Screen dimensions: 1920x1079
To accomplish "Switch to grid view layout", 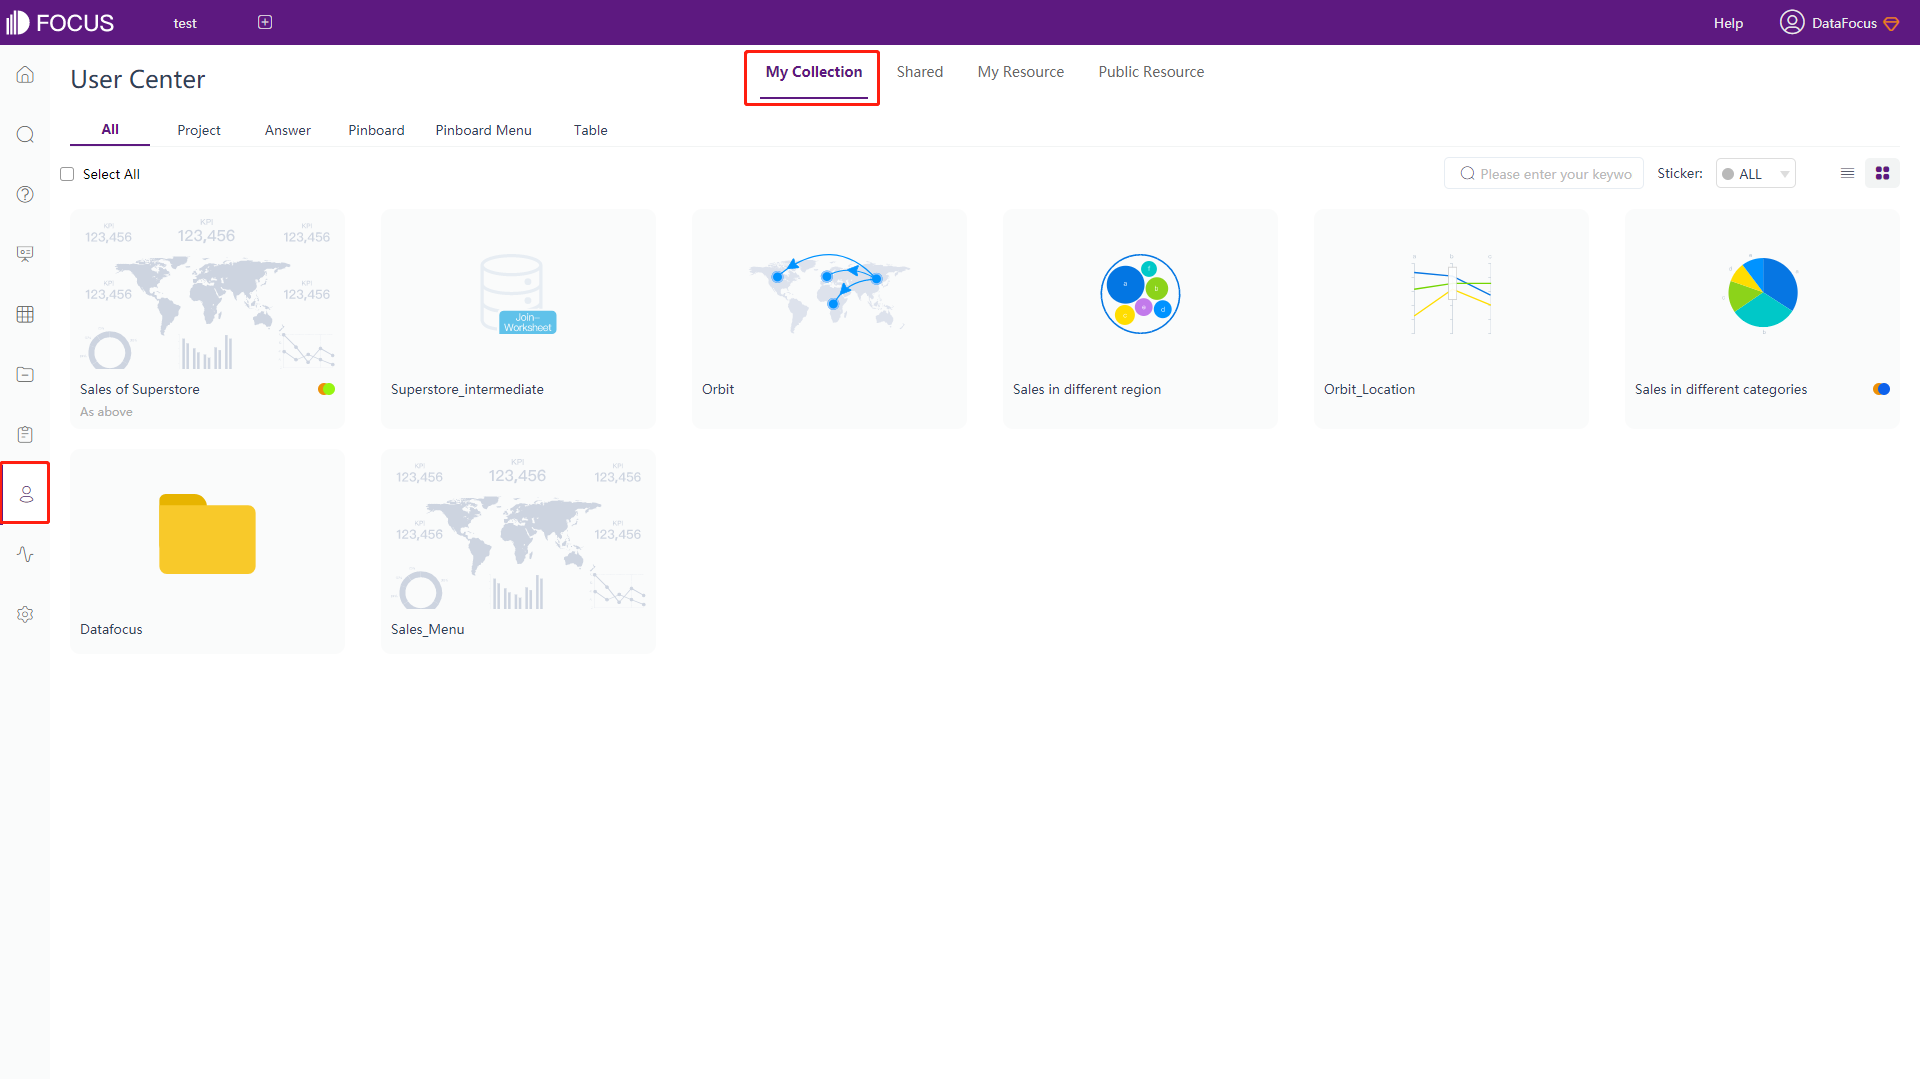I will tap(1882, 173).
